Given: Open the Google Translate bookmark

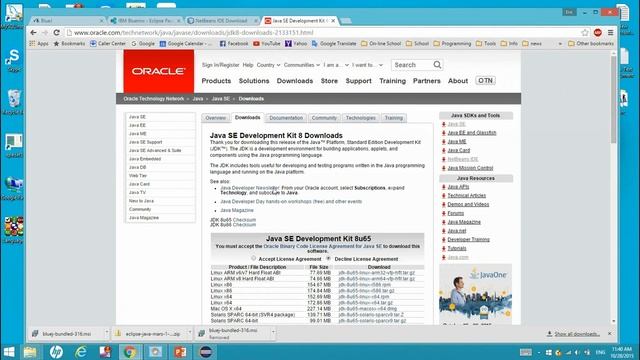Looking at the screenshot, I should [x=334, y=43].
